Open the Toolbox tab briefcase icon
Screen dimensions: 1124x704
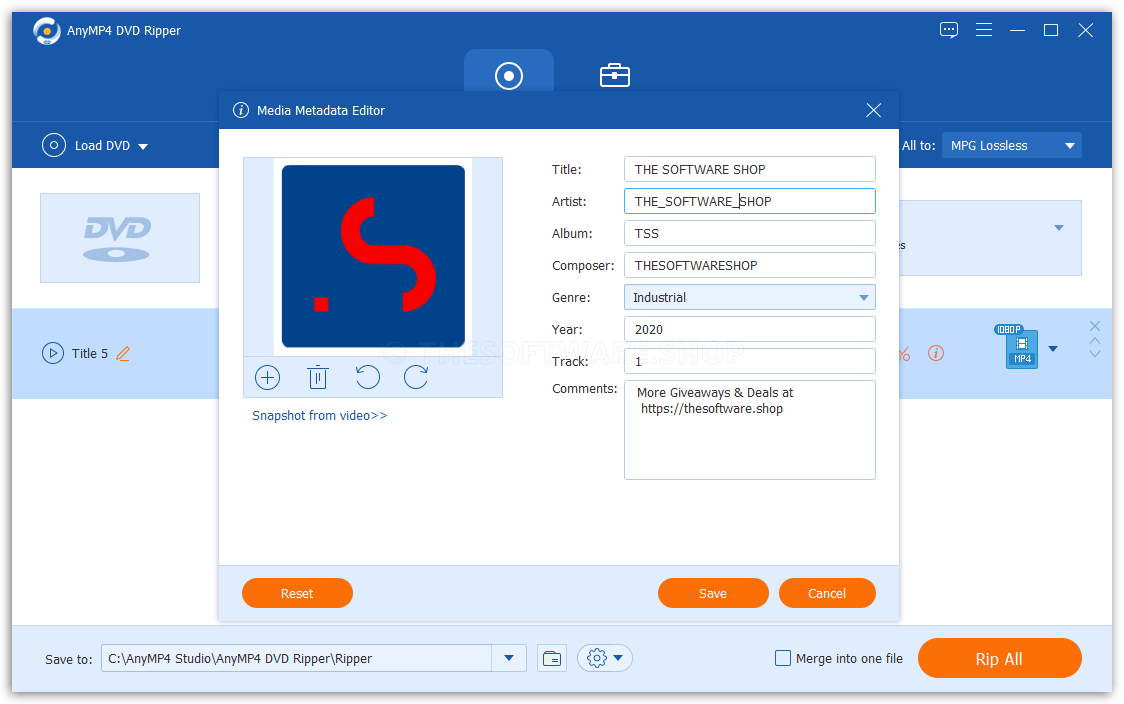pyautogui.click(x=614, y=75)
